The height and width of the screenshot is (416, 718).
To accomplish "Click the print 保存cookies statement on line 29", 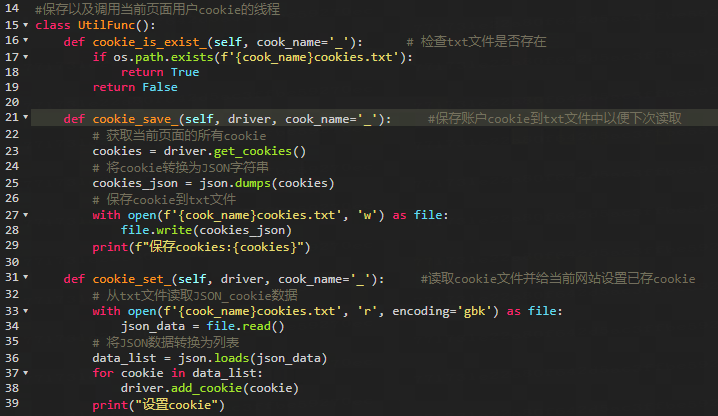I will tap(201, 247).
